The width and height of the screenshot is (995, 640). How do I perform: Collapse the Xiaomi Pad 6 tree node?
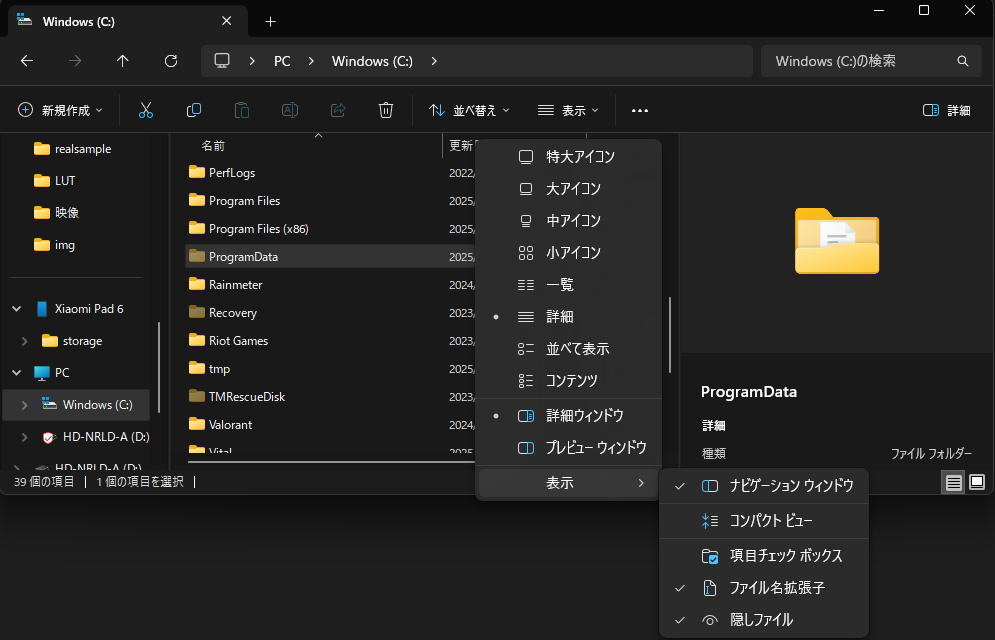(17, 309)
